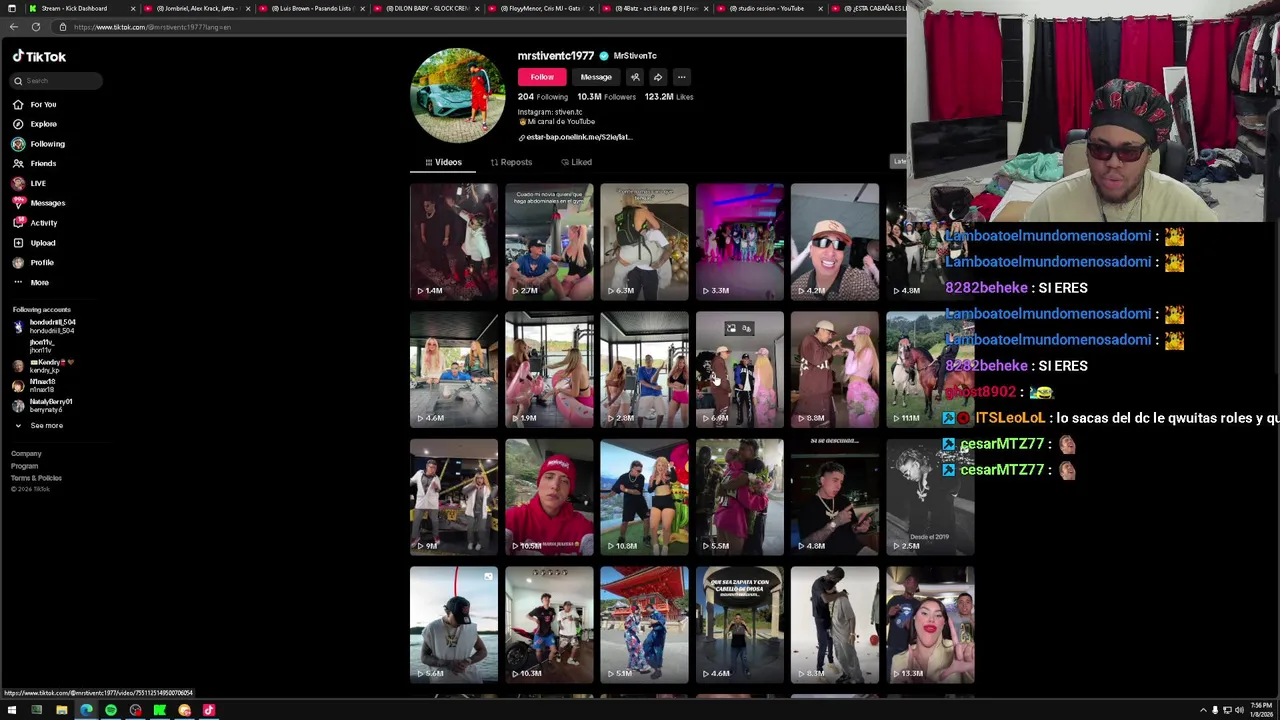Go to the Following feed

point(47,144)
